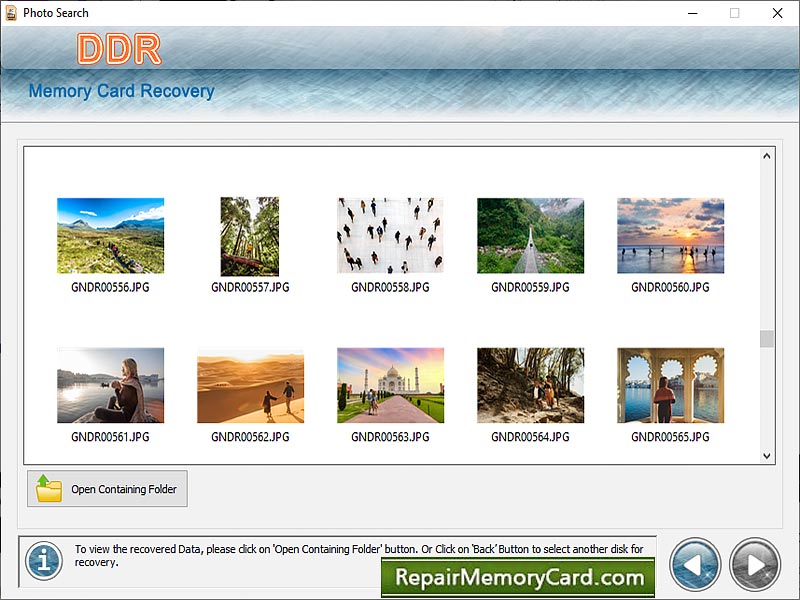800x600 pixels.
Task: Click the file name GNDR00556.JPG
Action: [x=110, y=287]
